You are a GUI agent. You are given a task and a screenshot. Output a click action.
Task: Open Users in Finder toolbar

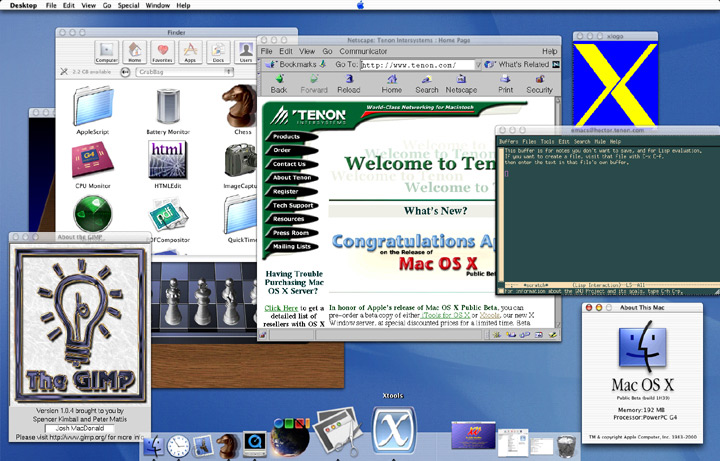pos(246,52)
